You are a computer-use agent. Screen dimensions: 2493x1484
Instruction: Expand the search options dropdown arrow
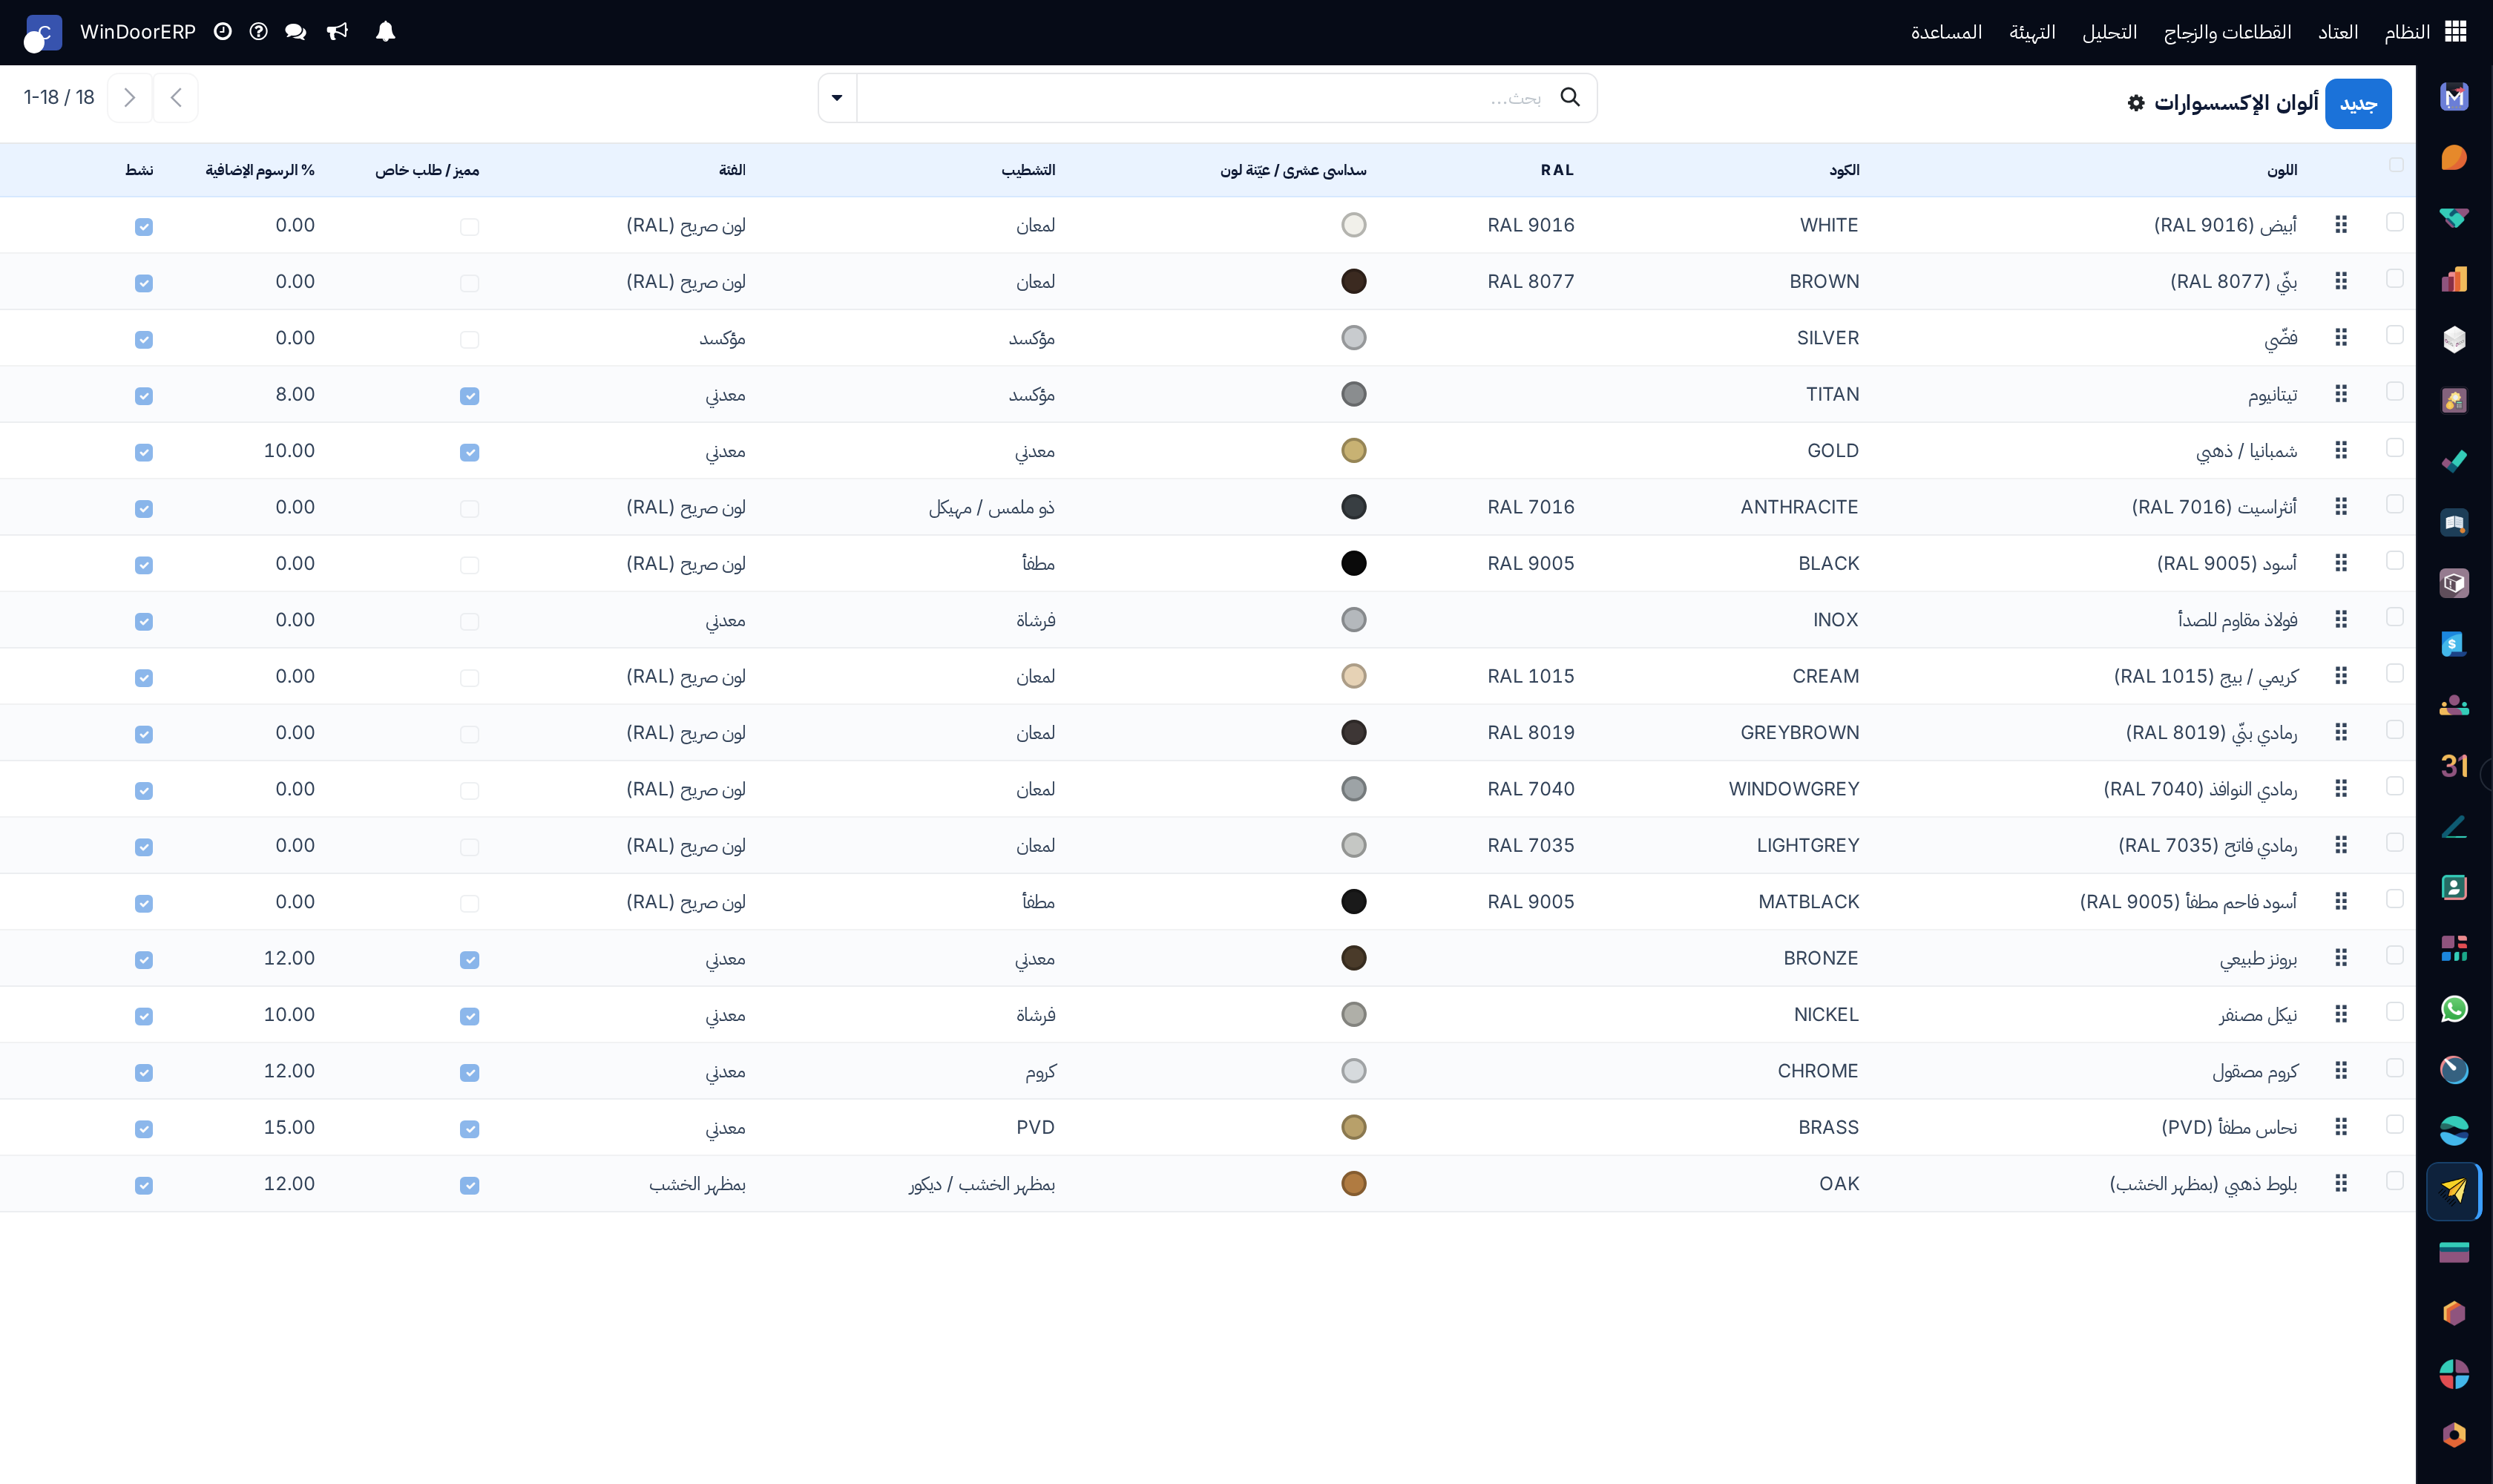tap(837, 98)
